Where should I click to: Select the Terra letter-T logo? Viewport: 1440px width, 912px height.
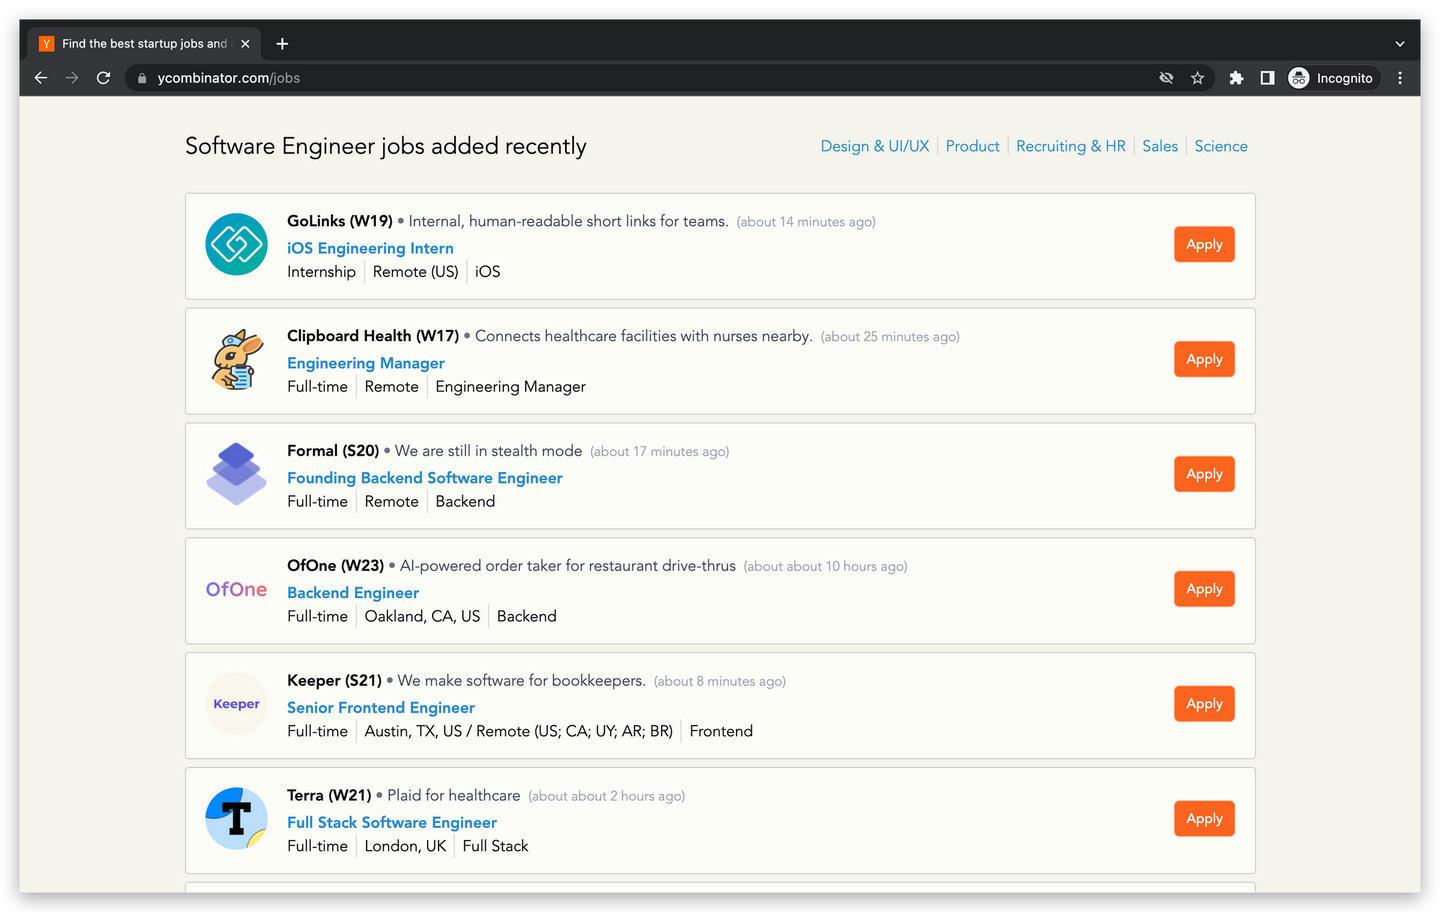click(x=236, y=818)
